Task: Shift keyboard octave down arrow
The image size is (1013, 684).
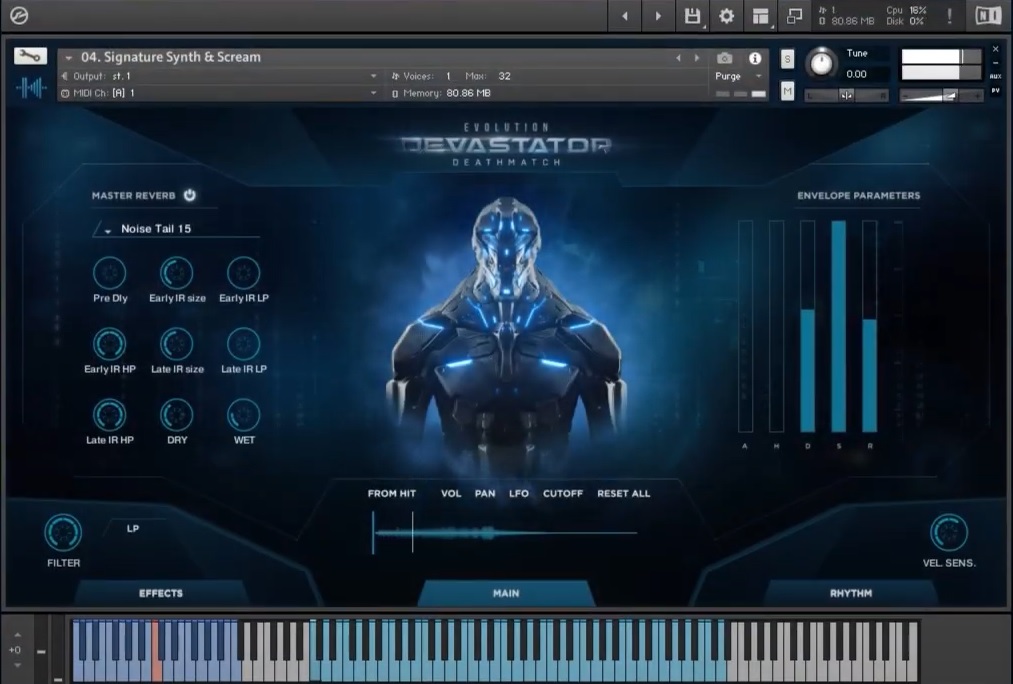Action: [x=17, y=665]
